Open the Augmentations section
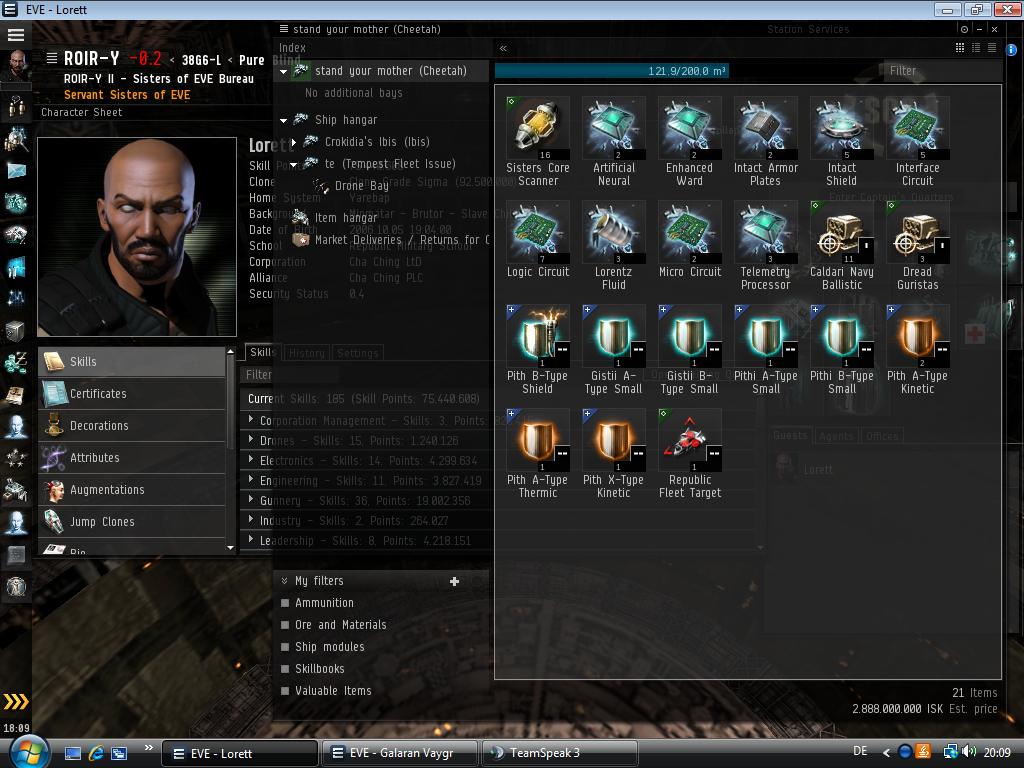This screenshot has height=768, width=1024. [x=132, y=489]
